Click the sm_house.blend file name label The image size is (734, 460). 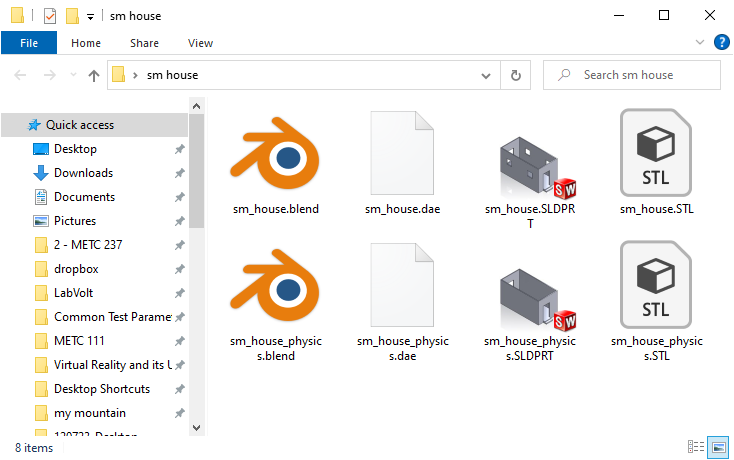coord(276,209)
